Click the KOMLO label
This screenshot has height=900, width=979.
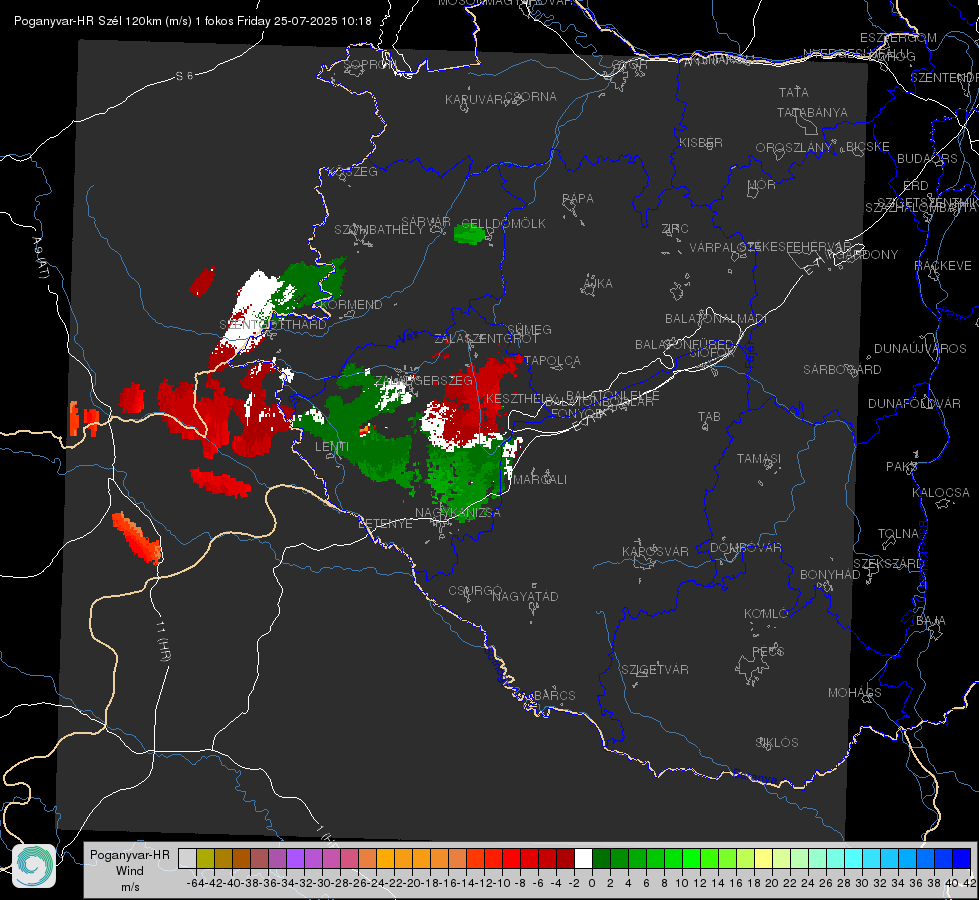[x=766, y=614]
